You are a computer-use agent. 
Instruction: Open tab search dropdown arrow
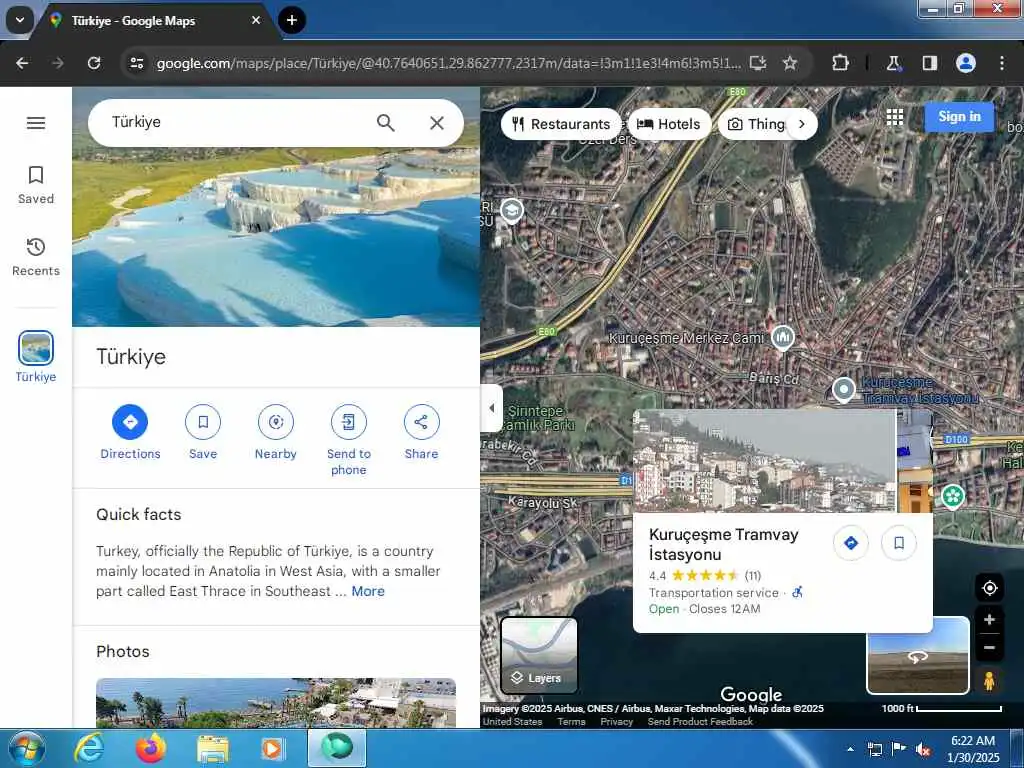20,20
